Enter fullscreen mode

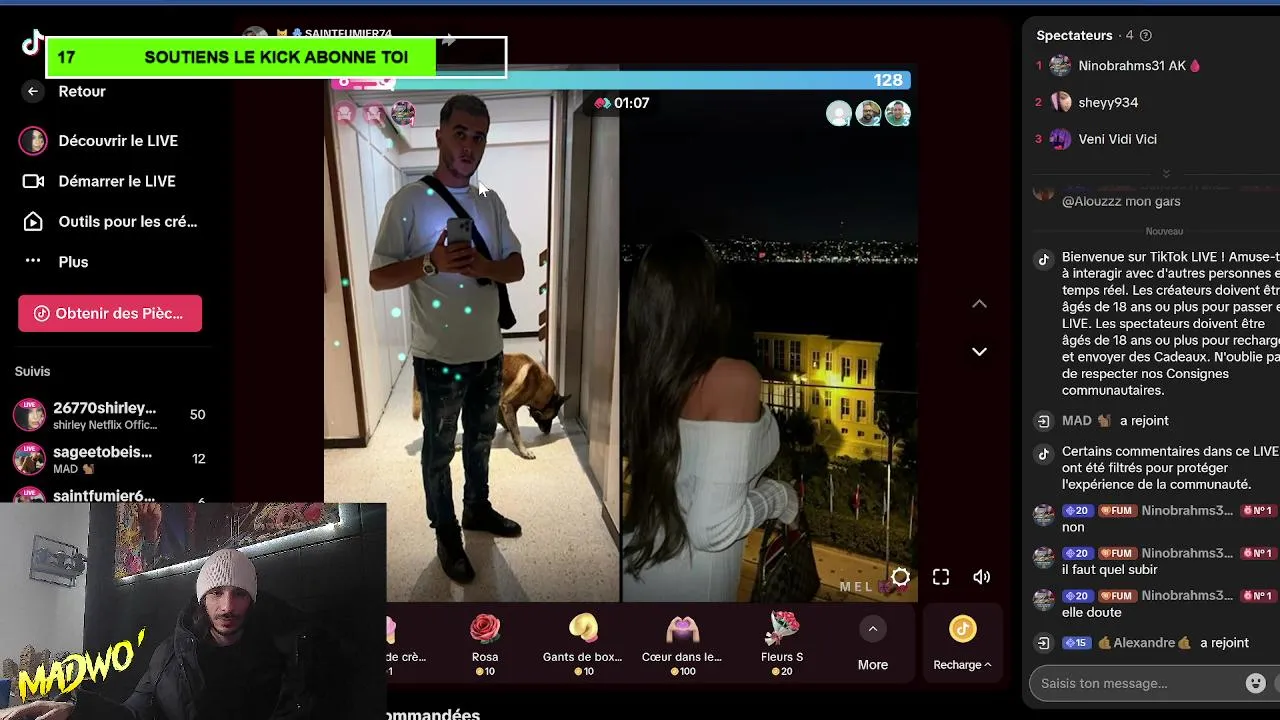click(x=941, y=577)
